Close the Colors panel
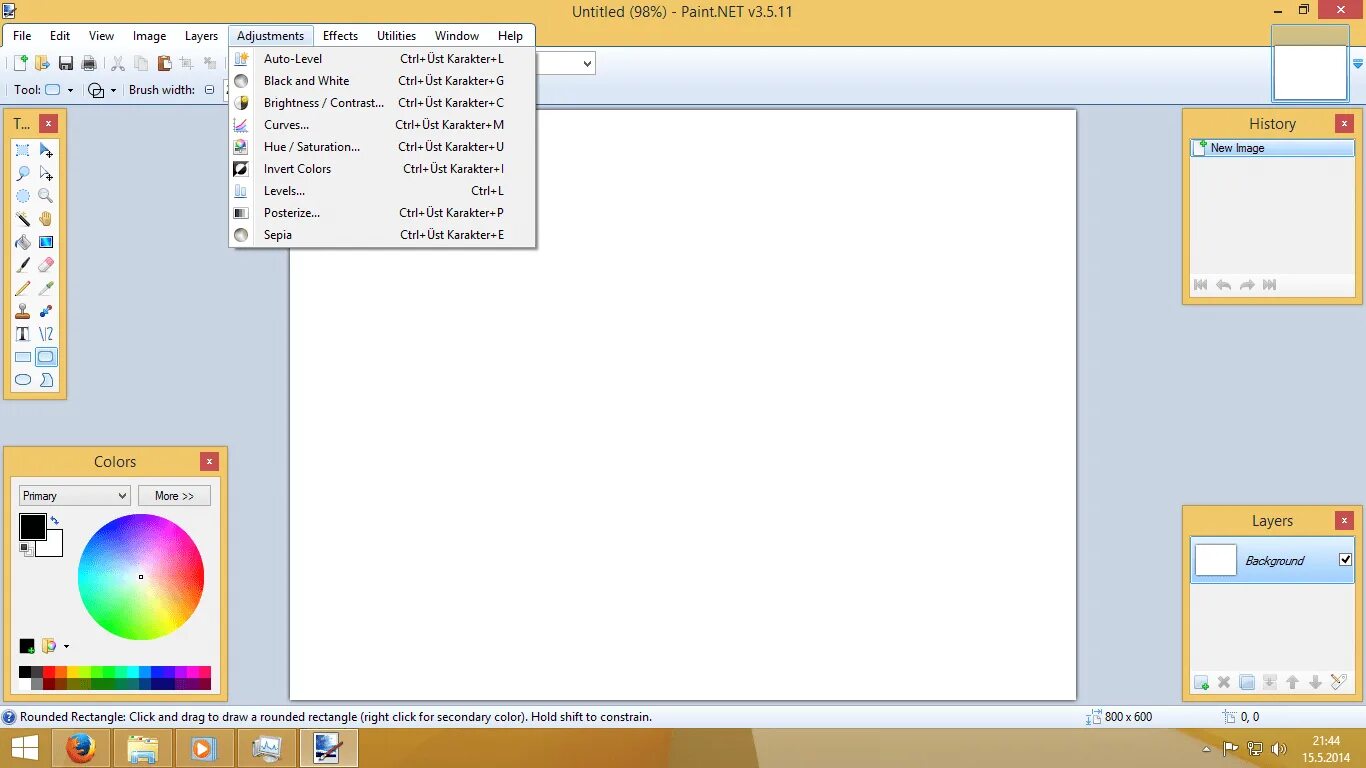 click(209, 461)
